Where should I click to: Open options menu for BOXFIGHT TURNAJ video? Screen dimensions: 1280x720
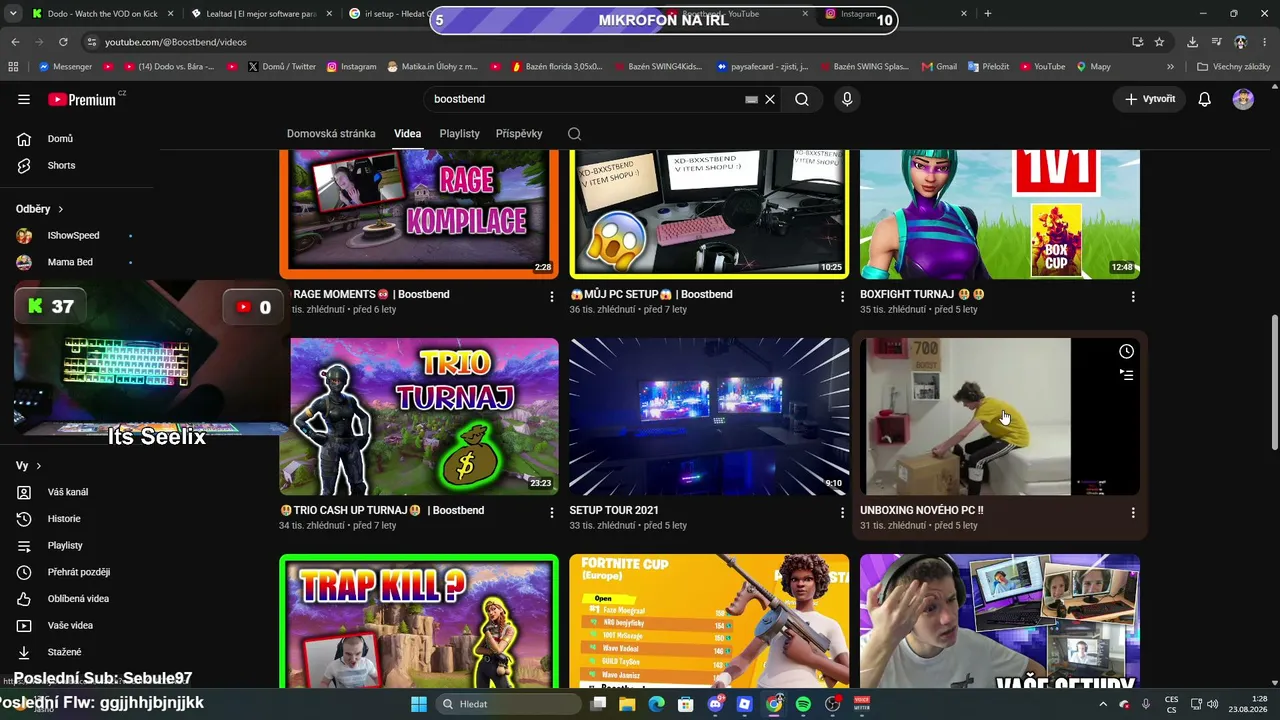1133,297
